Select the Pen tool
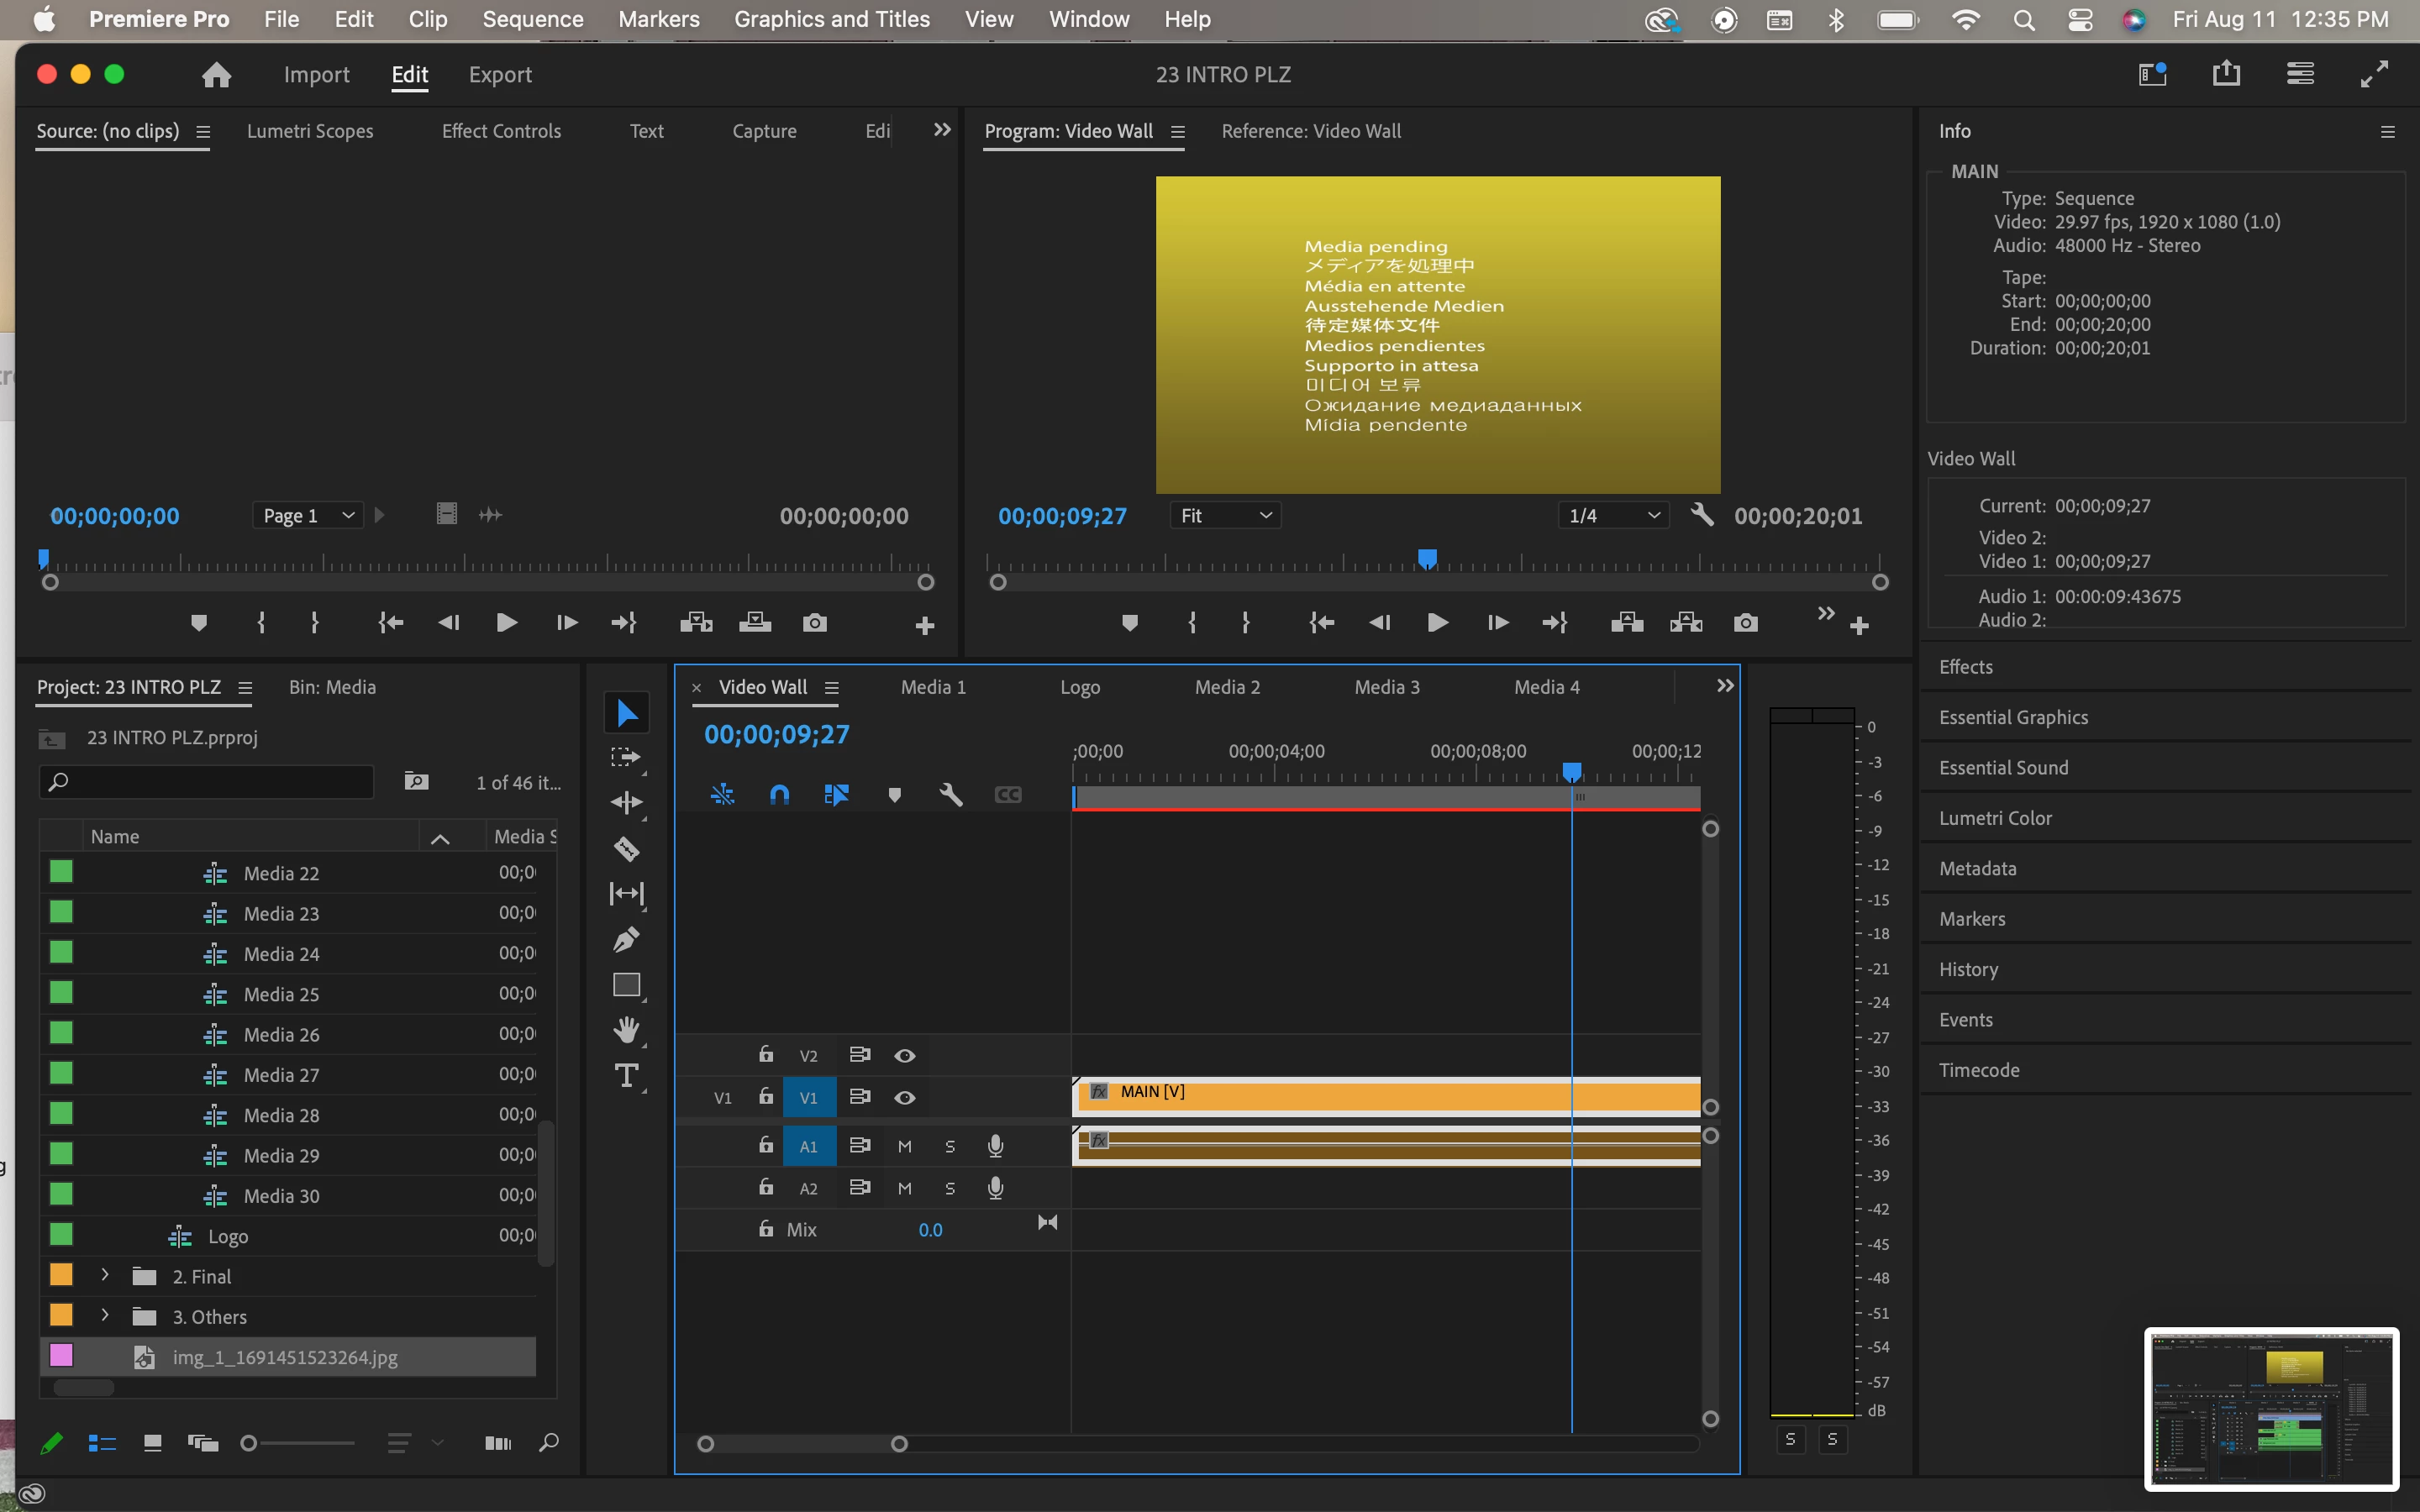The image size is (2420, 1512). click(x=626, y=939)
